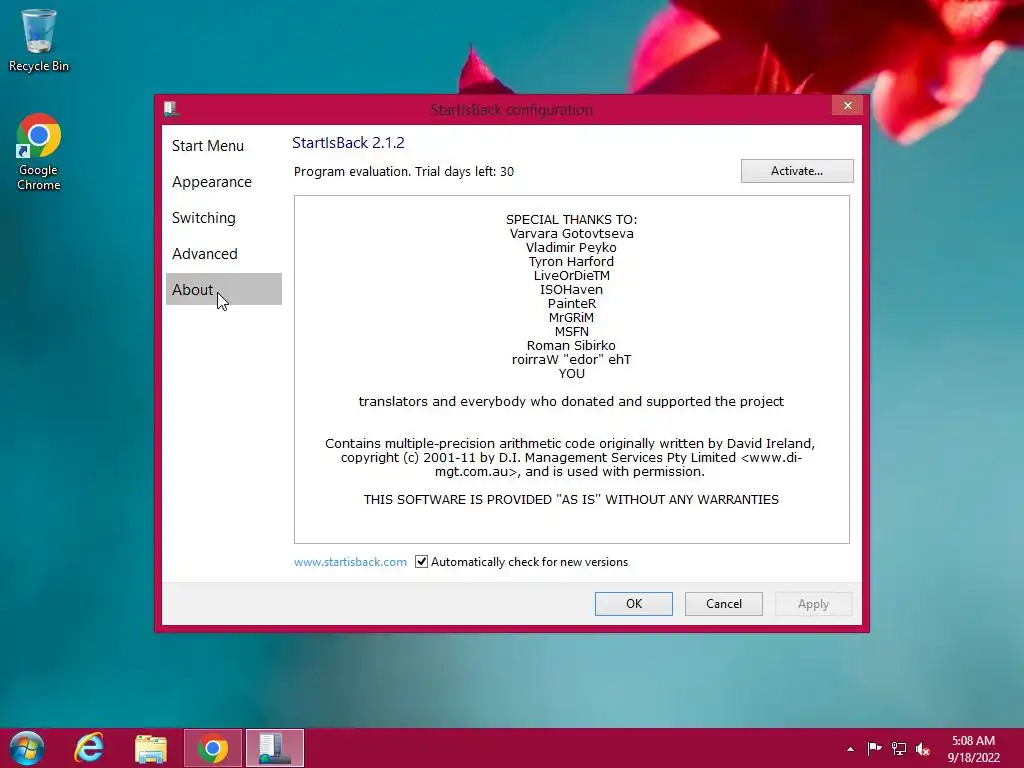
Task: Click the network tray icon
Action: [899, 749]
